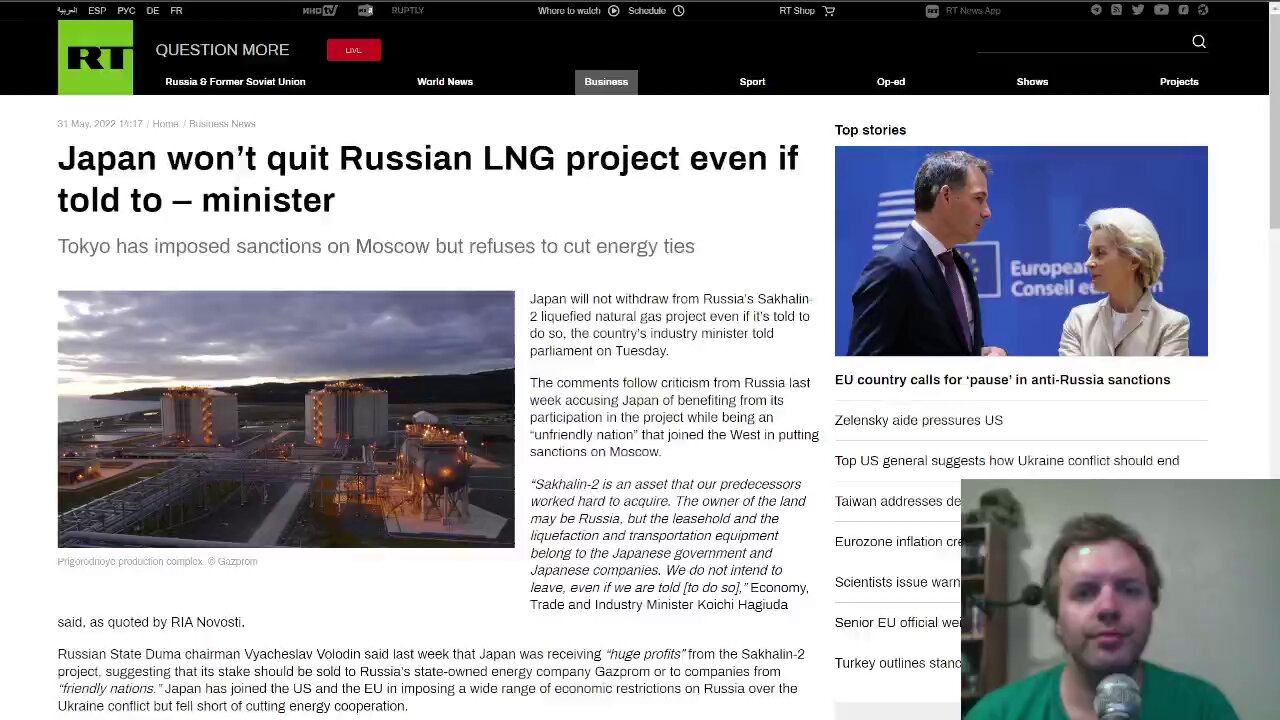Switch language to Arabic
The image size is (1280, 720).
coord(67,11)
